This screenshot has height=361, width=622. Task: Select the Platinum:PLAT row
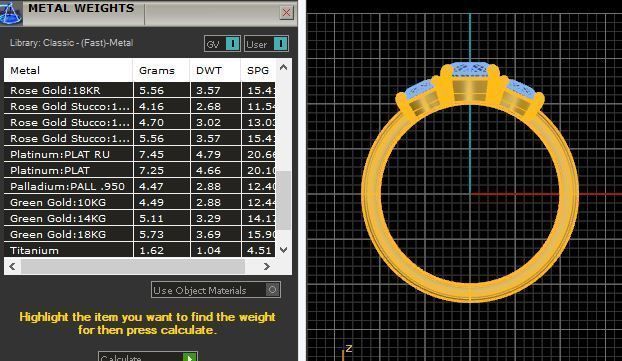140,171
